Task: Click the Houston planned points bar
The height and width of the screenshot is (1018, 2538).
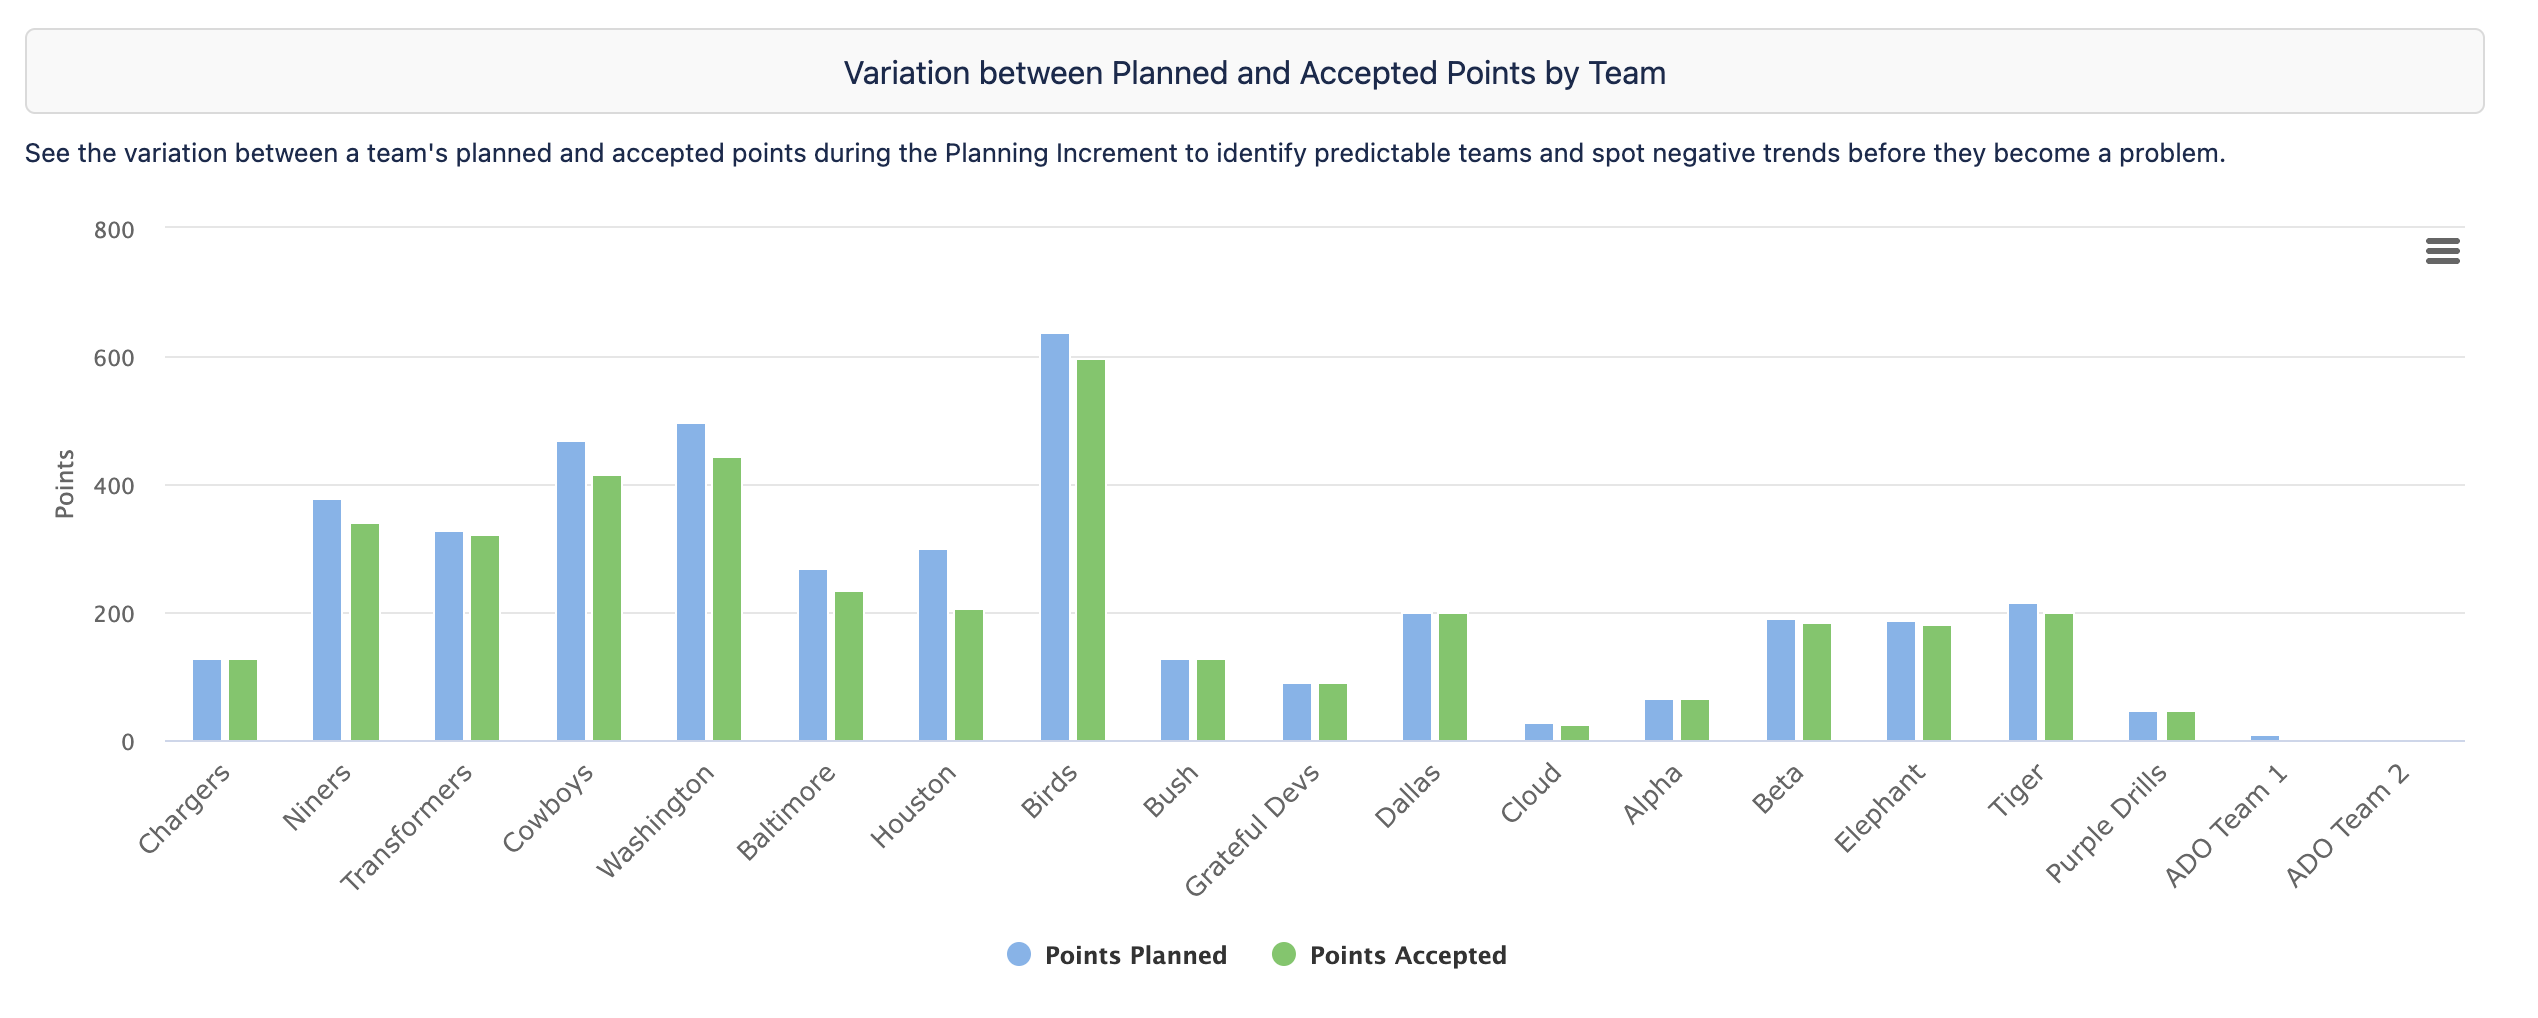Action: click(933, 645)
